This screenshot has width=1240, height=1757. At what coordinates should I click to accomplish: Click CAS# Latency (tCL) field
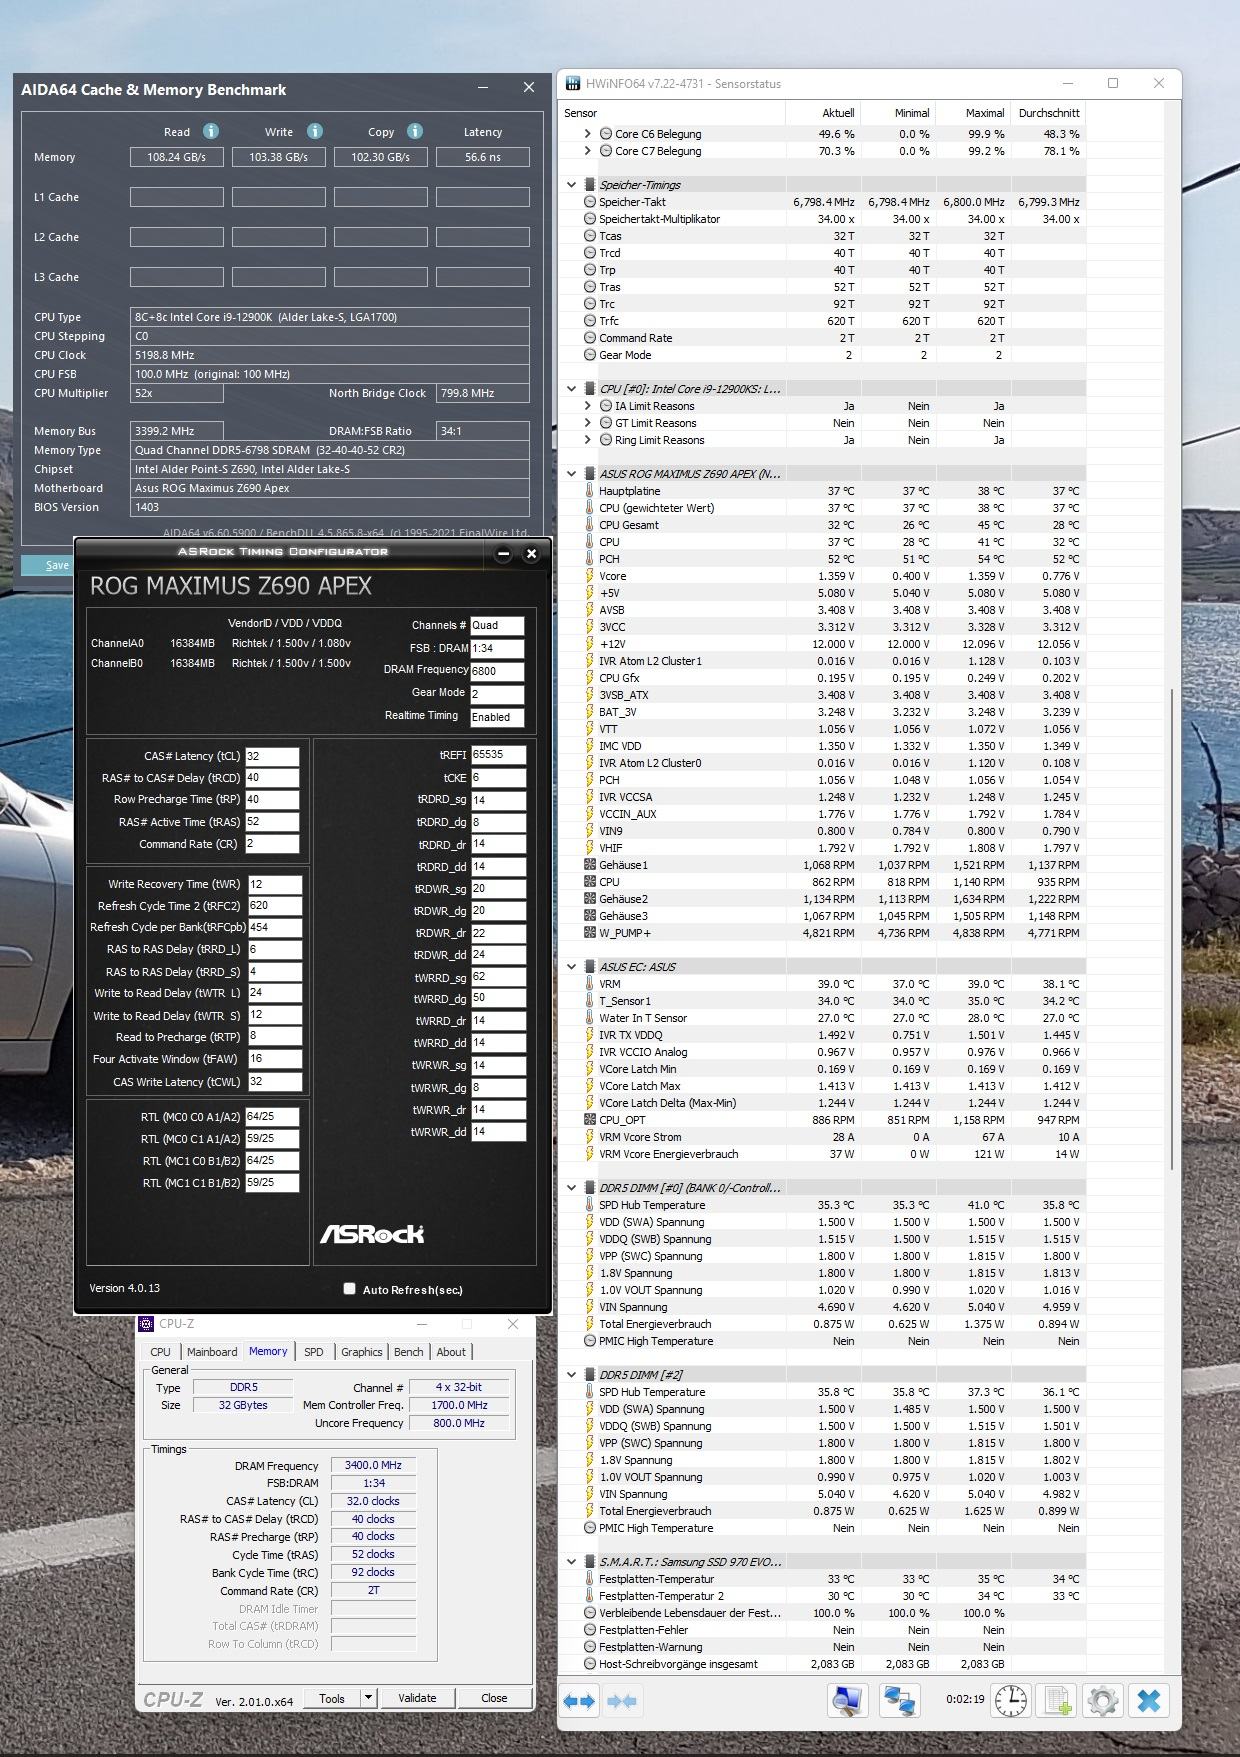272,757
